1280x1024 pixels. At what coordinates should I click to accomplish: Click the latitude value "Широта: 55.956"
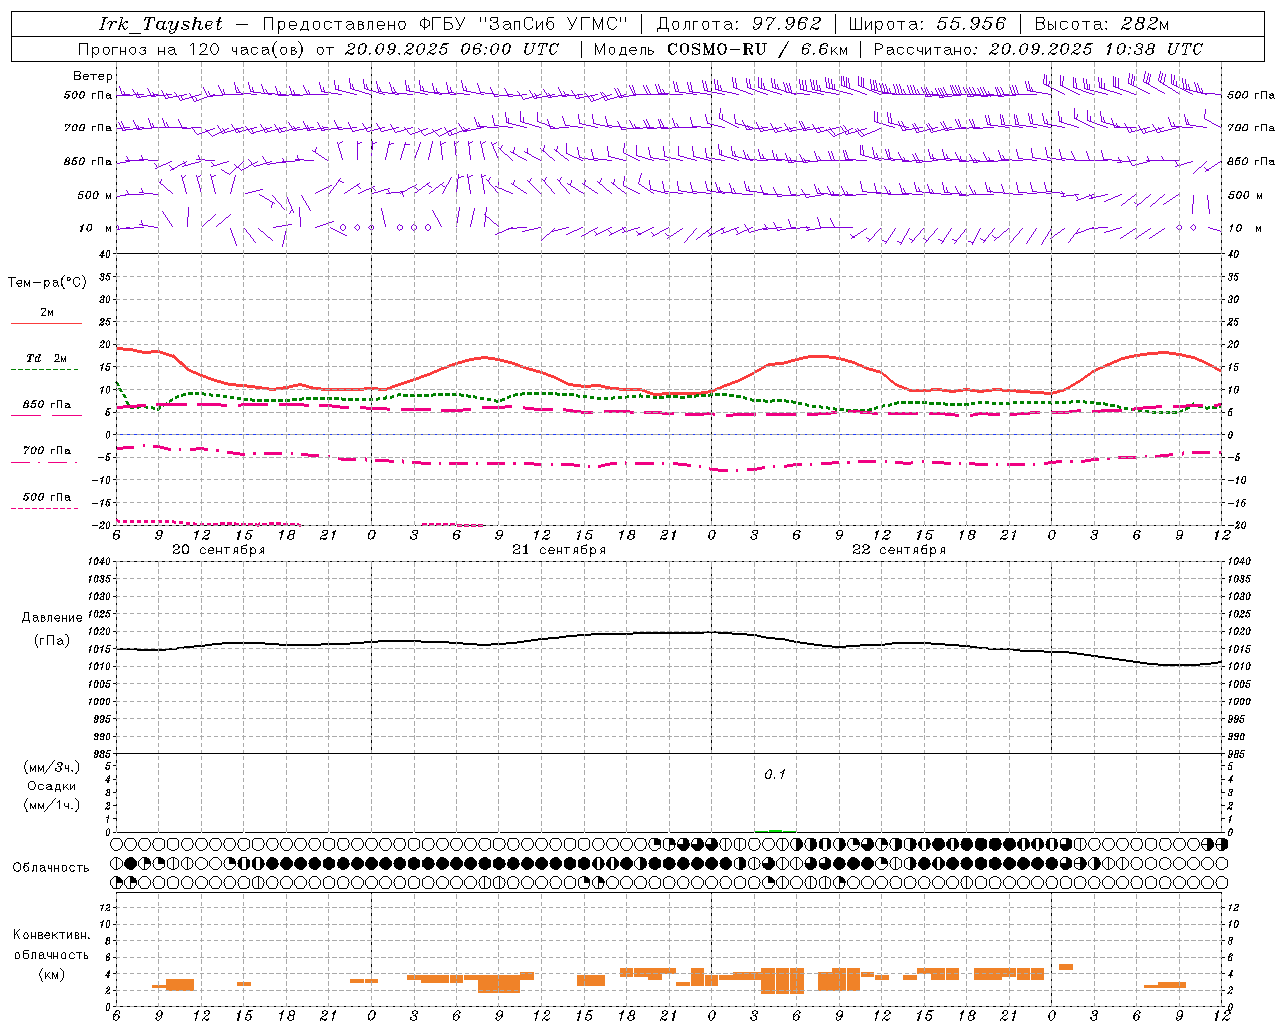tap(927, 24)
